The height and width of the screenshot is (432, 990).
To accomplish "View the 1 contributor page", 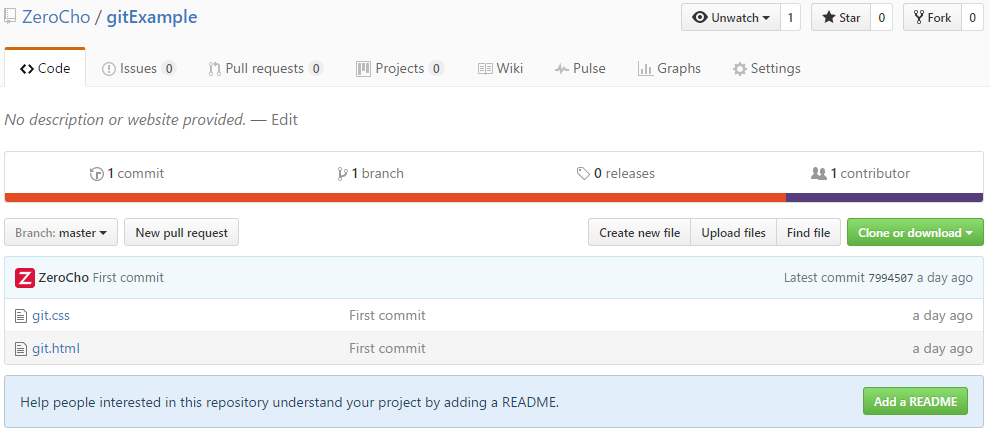I will point(861,173).
